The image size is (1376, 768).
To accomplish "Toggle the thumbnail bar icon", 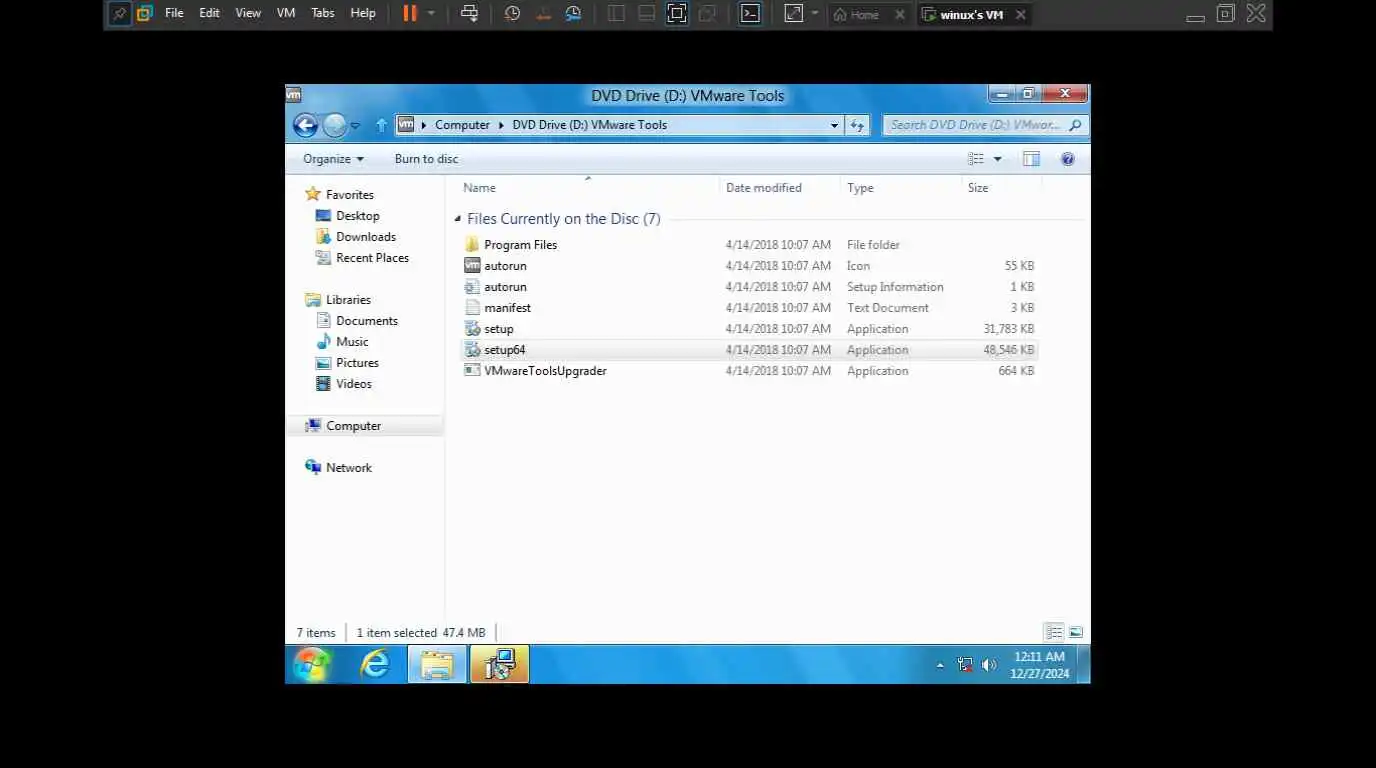I will coord(646,14).
